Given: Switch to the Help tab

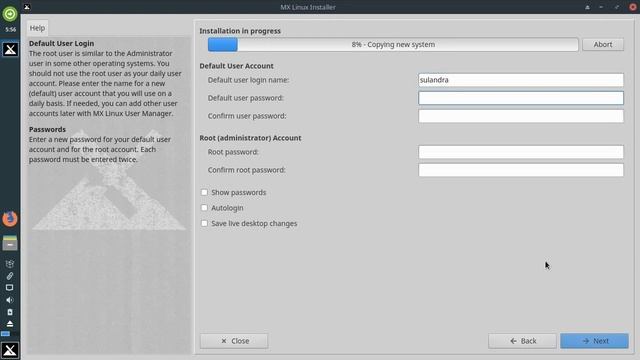Looking at the screenshot, I should [x=37, y=28].
